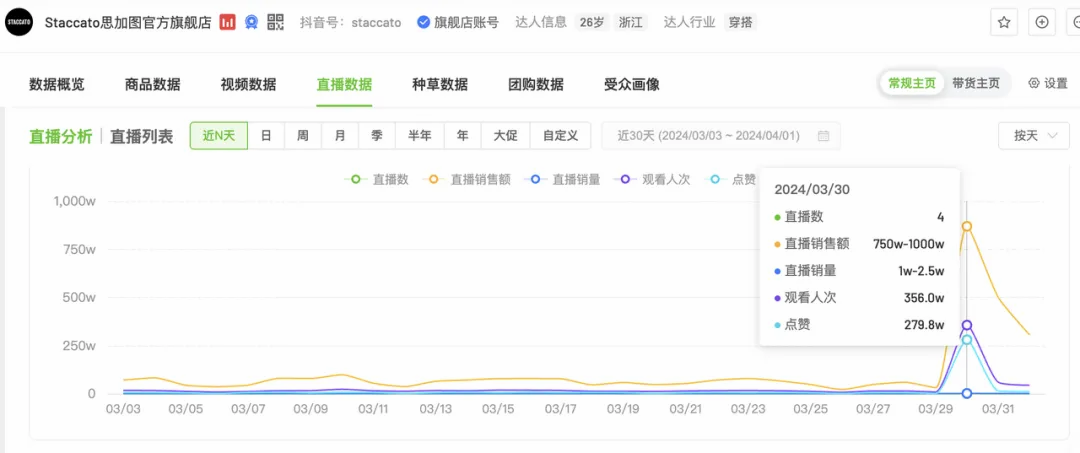Viewport: 1080px width, 453px height.
Task: Open the 直播列表 view
Action: 141,136
